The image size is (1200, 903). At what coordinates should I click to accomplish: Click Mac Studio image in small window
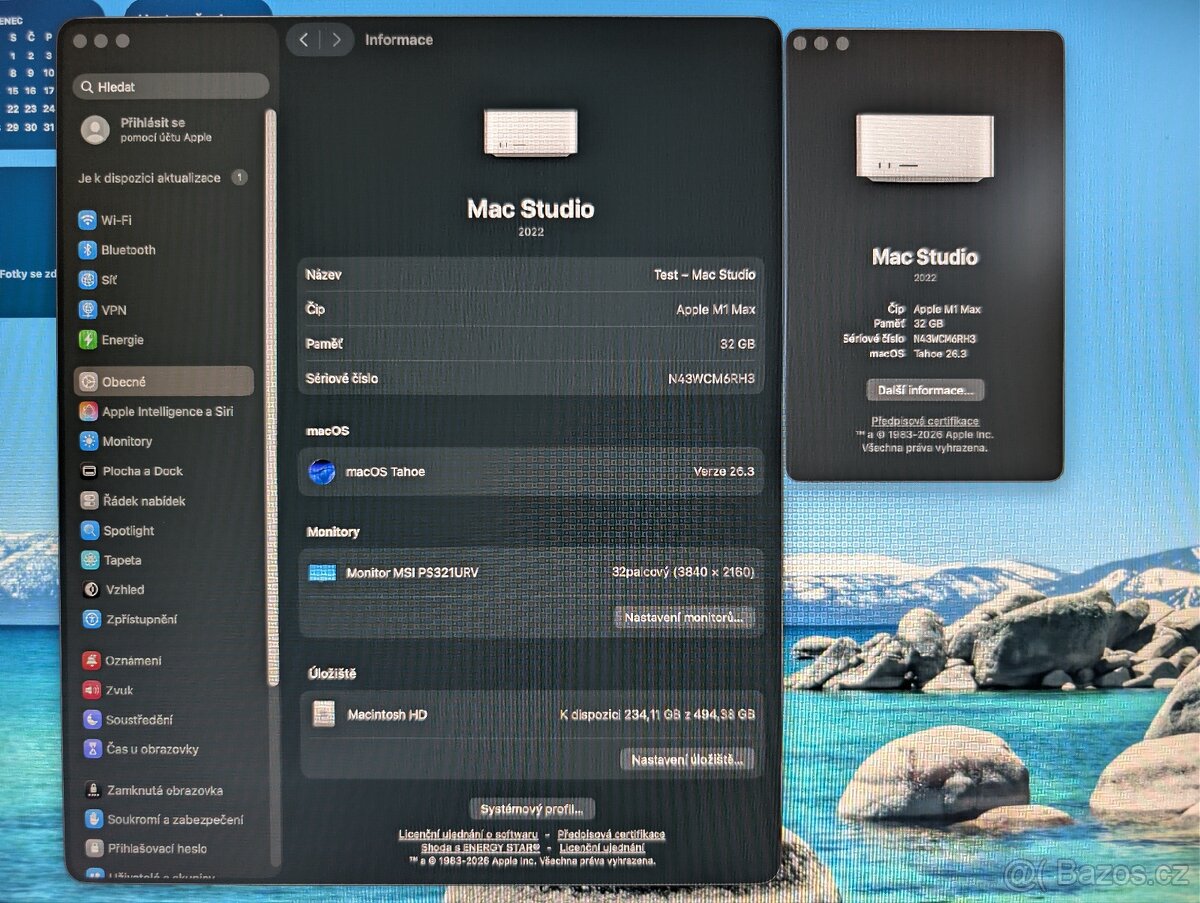[x=925, y=148]
